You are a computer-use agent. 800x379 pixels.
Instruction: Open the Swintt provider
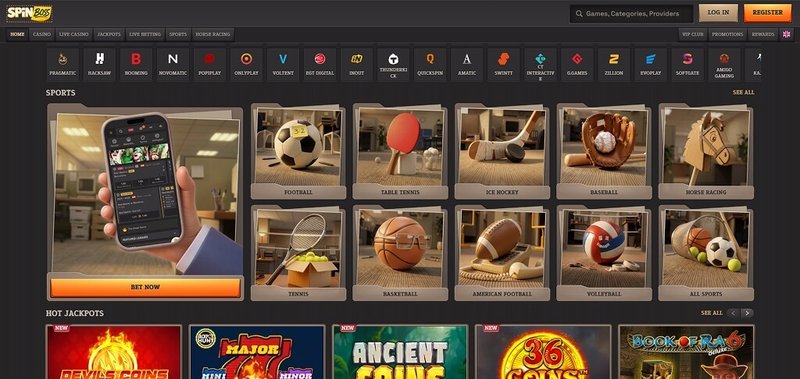pos(504,64)
